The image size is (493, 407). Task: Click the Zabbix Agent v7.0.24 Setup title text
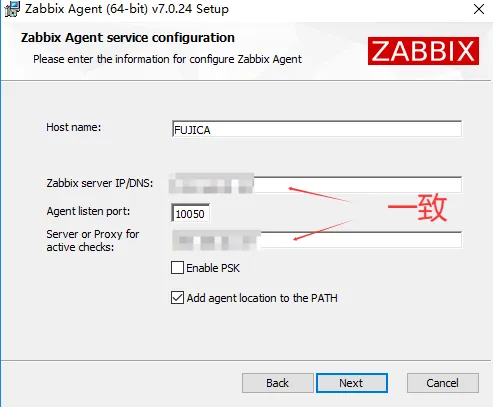click(127, 9)
